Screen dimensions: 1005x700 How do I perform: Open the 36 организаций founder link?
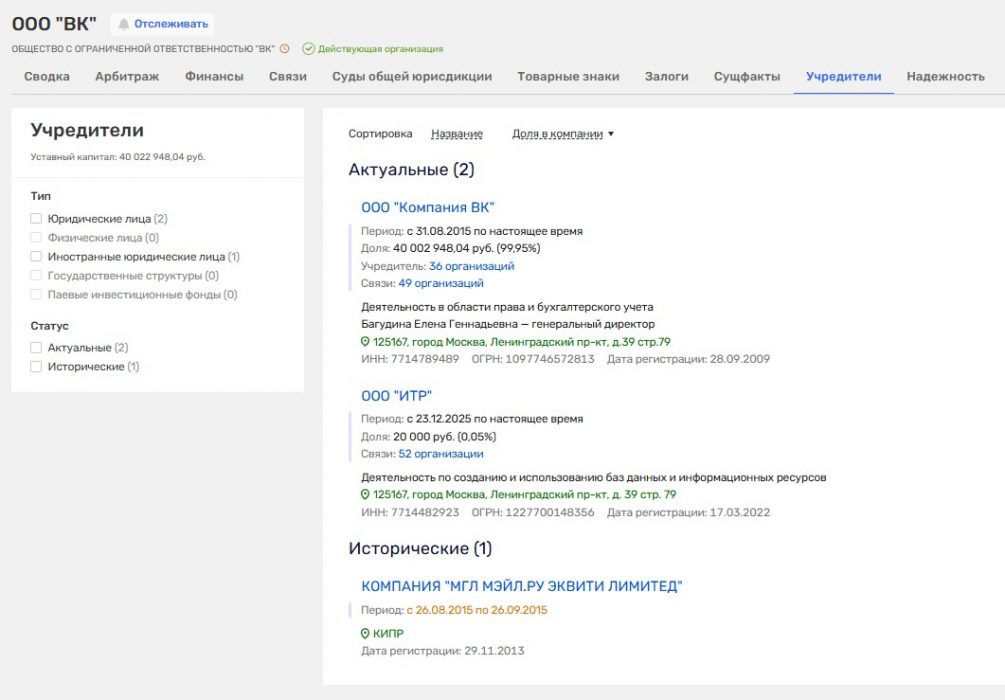471,266
